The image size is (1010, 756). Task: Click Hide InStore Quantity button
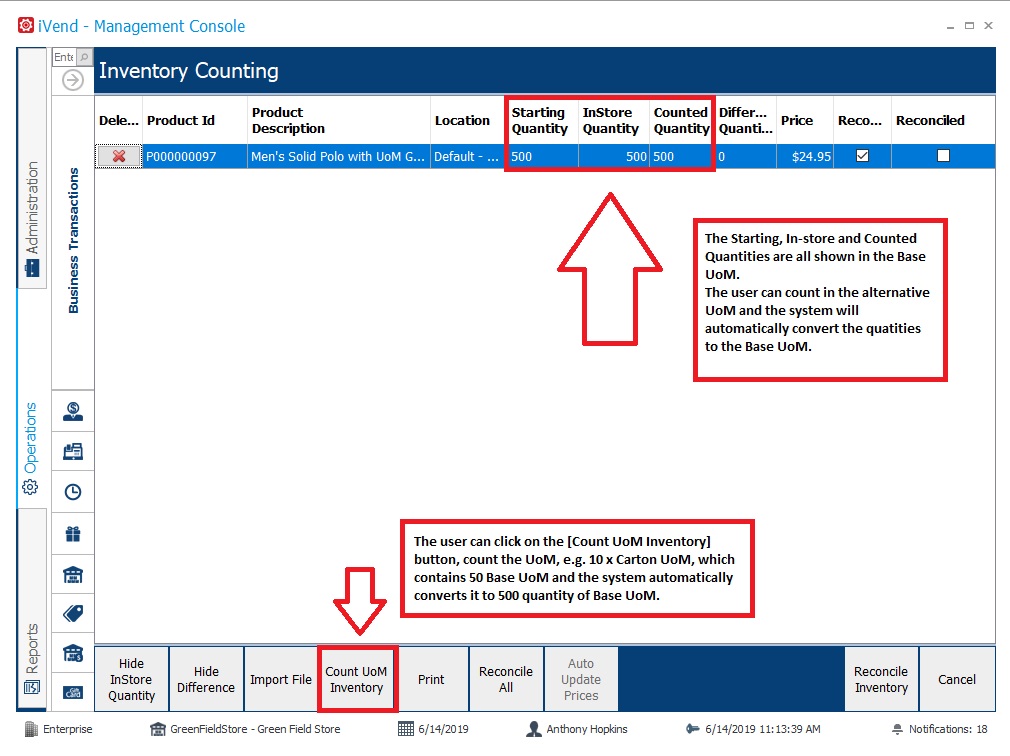tap(131, 679)
